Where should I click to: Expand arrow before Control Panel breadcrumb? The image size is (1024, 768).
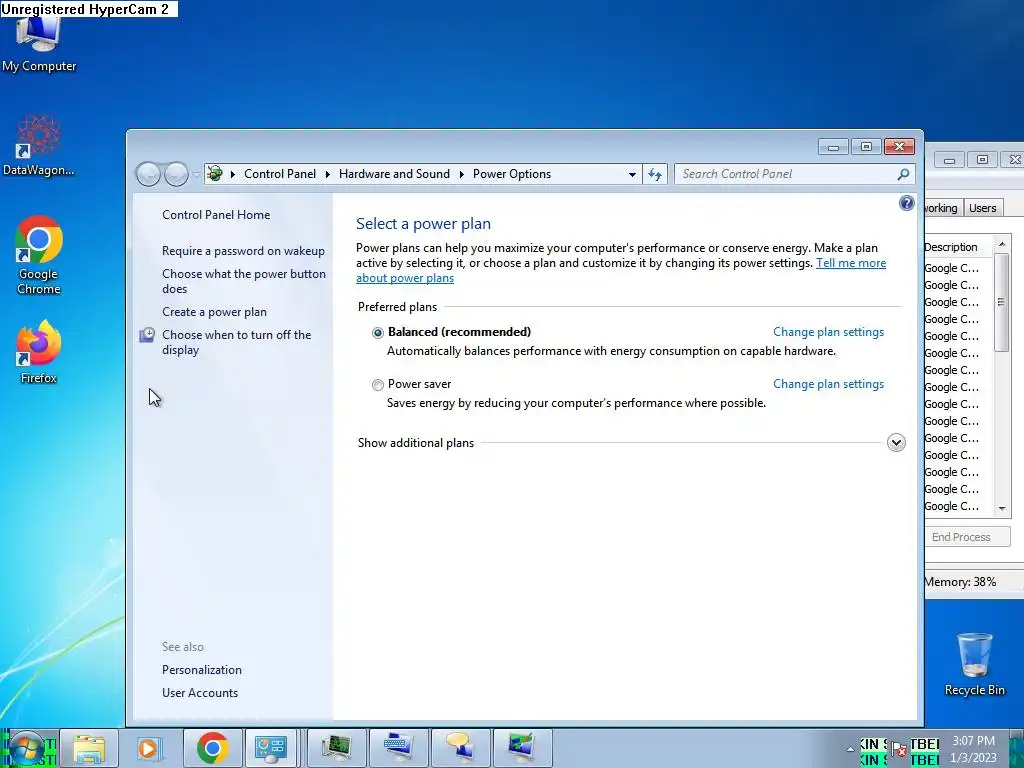point(233,174)
